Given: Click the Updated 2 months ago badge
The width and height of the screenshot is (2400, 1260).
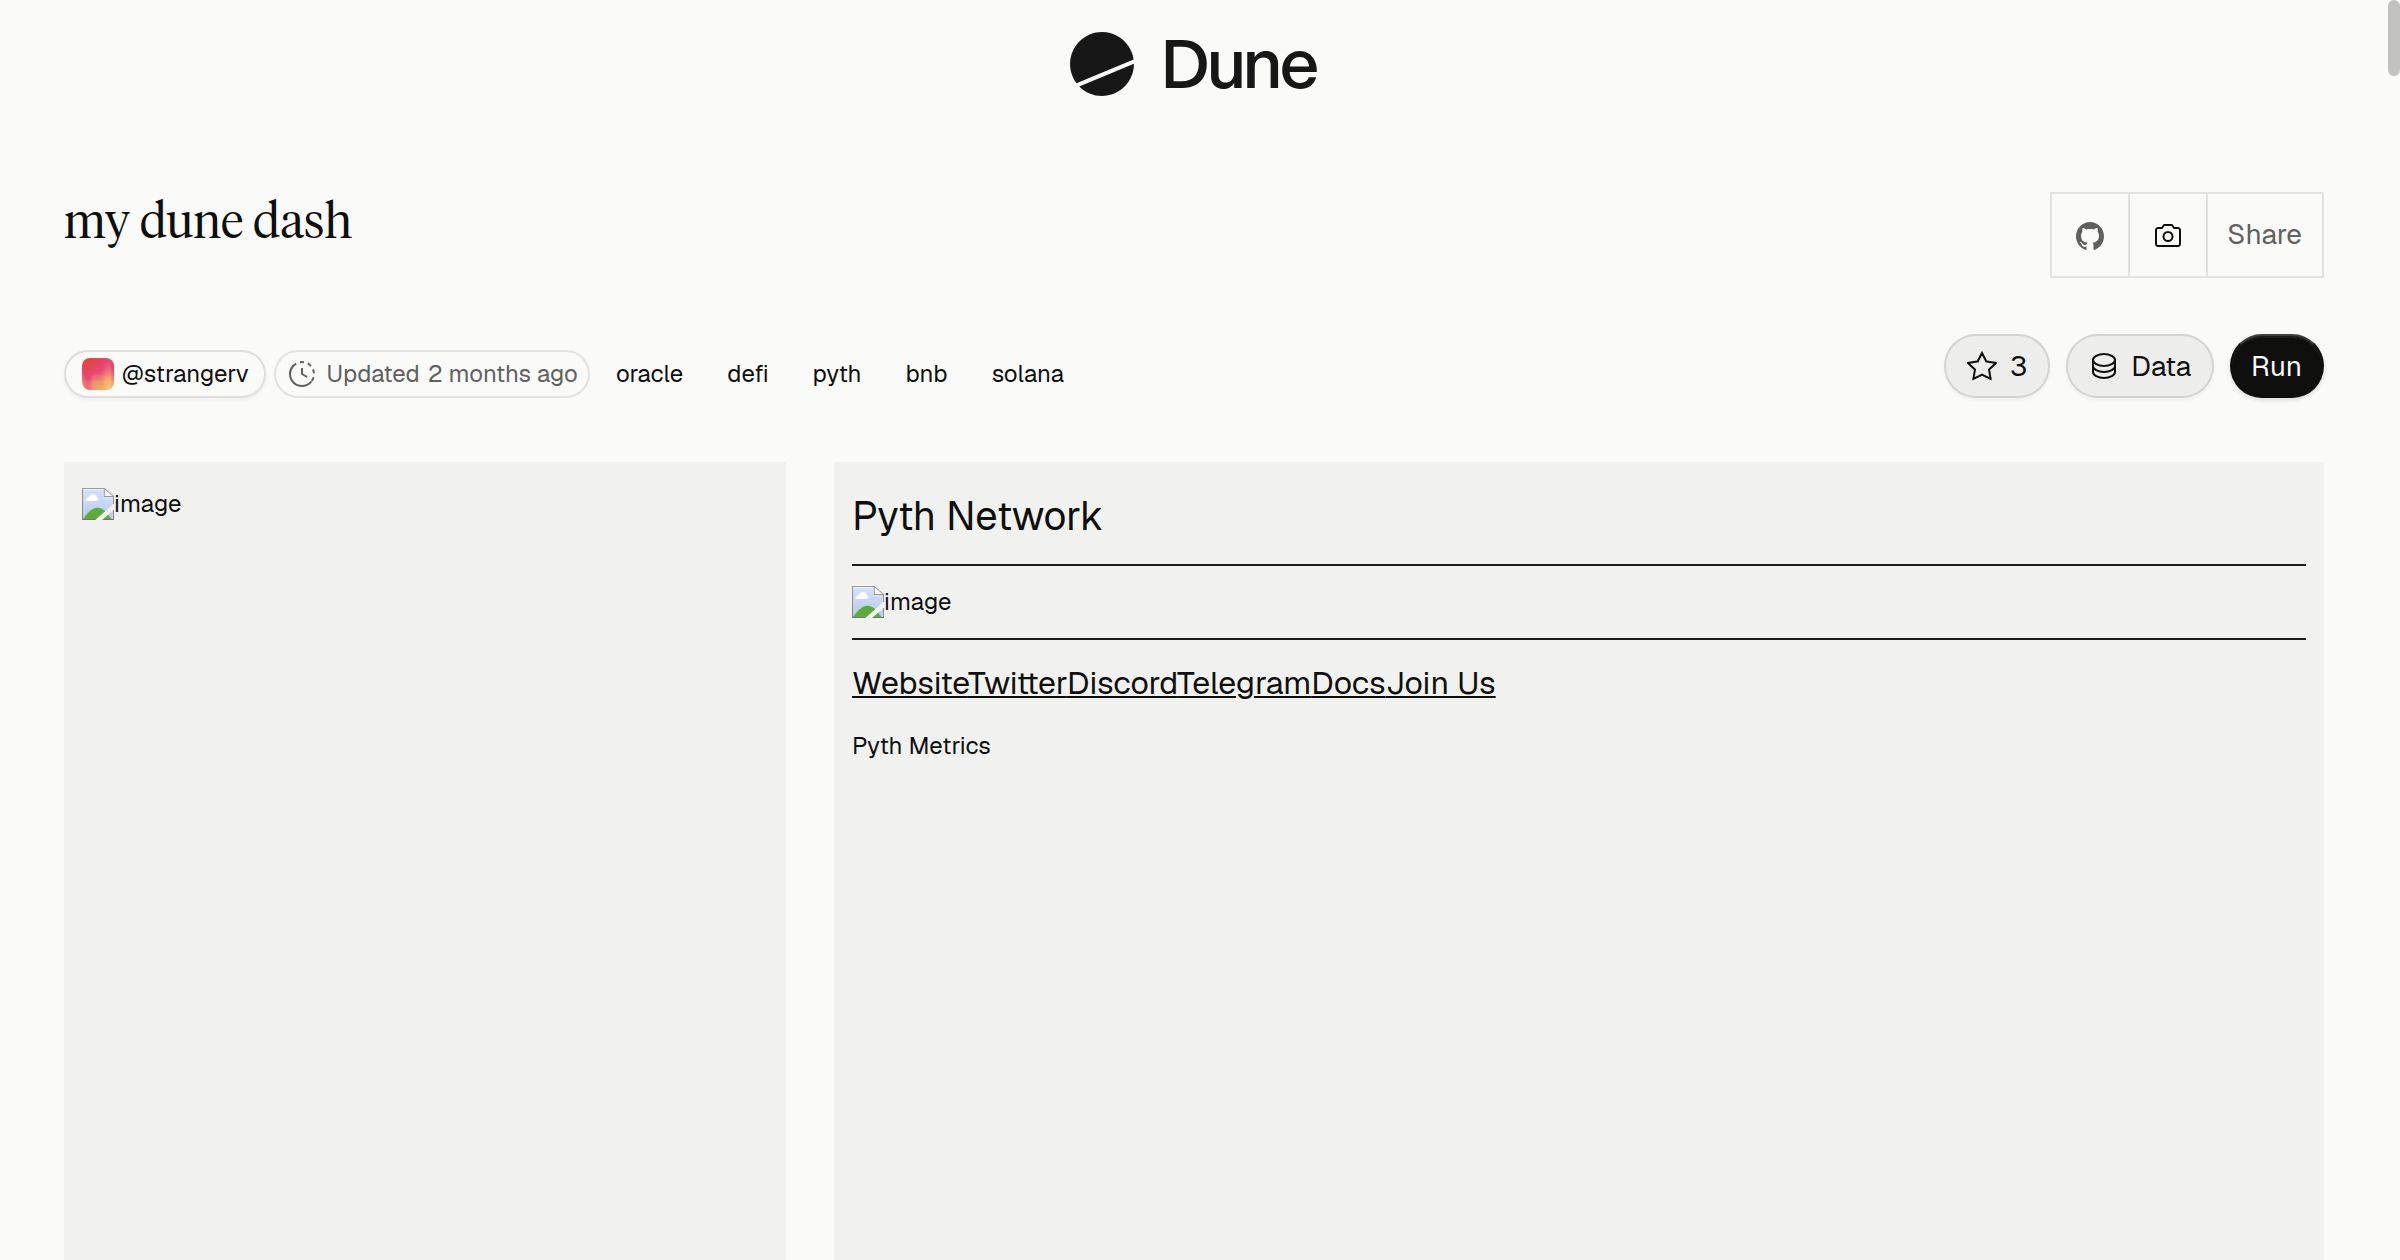Looking at the screenshot, I should coord(432,374).
